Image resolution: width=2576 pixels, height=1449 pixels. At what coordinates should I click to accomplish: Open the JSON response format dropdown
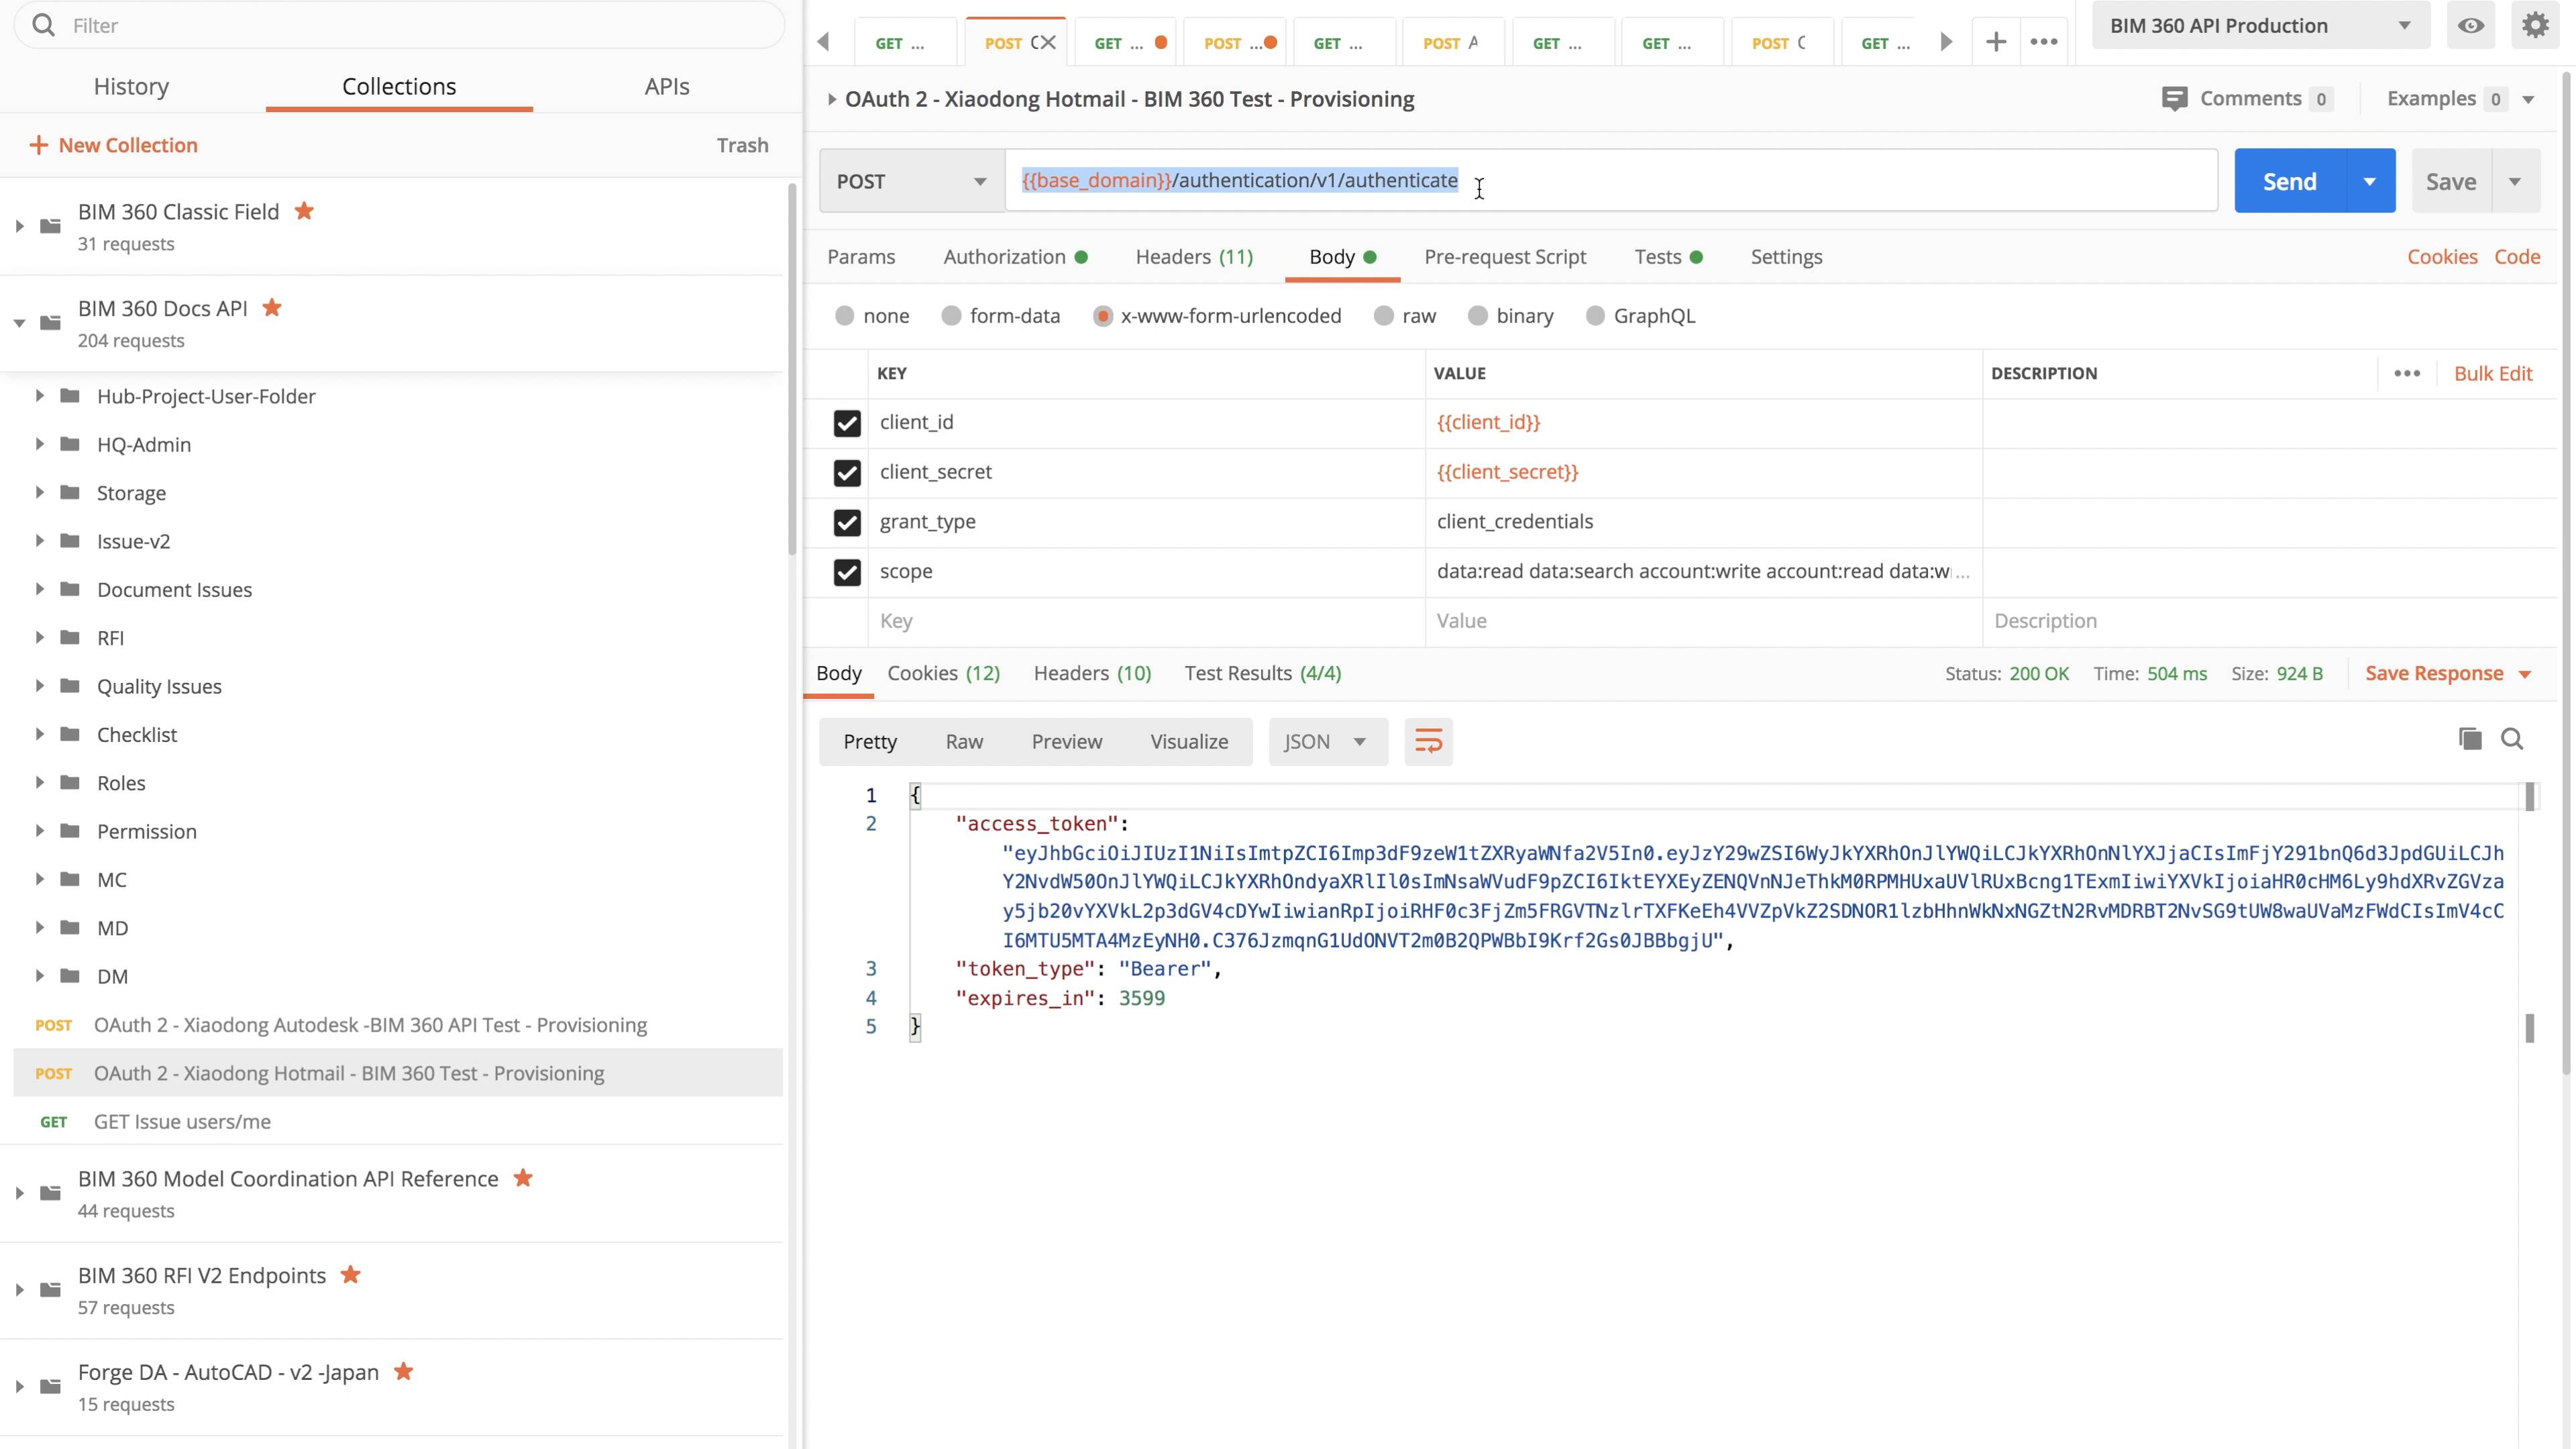(1328, 741)
